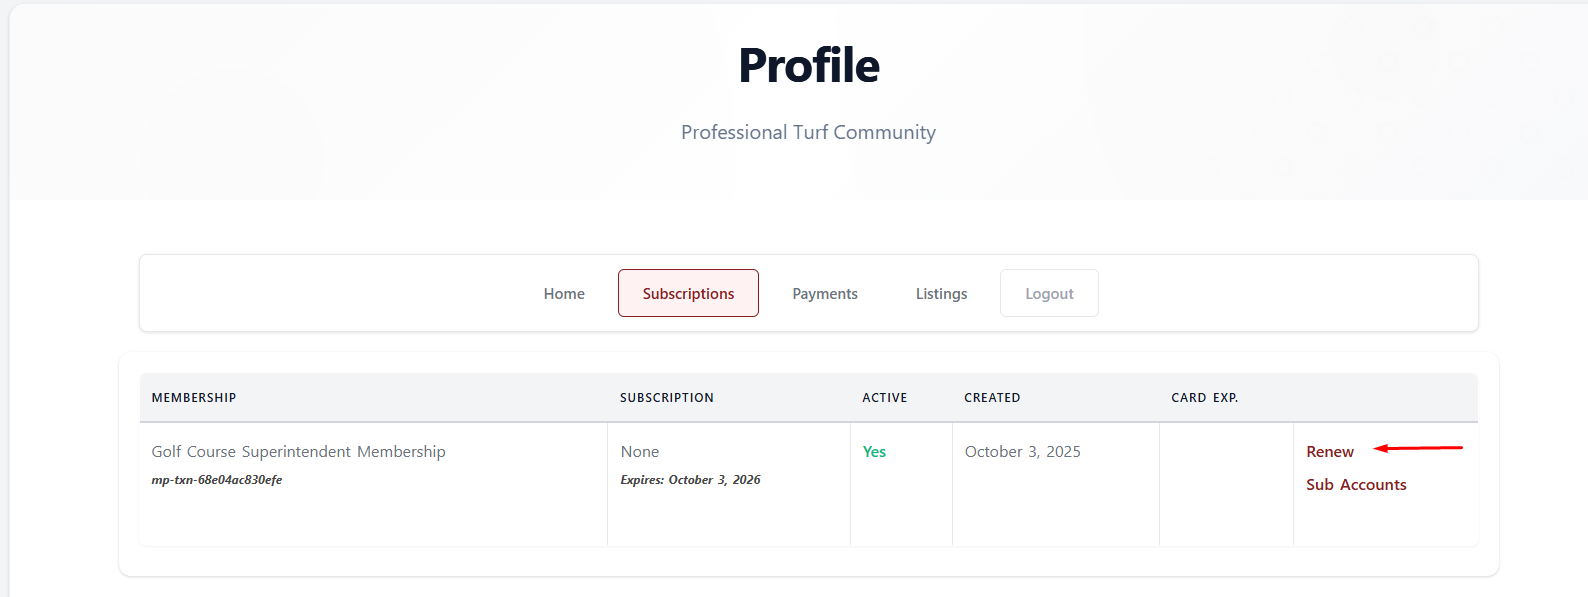
Task: Click the Subscription column header
Action: click(x=666, y=398)
